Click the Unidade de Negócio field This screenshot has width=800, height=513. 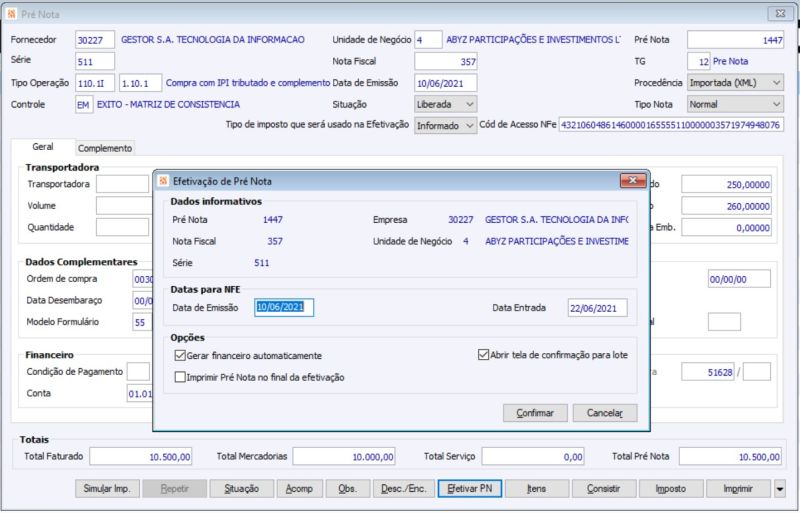point(428,40)
